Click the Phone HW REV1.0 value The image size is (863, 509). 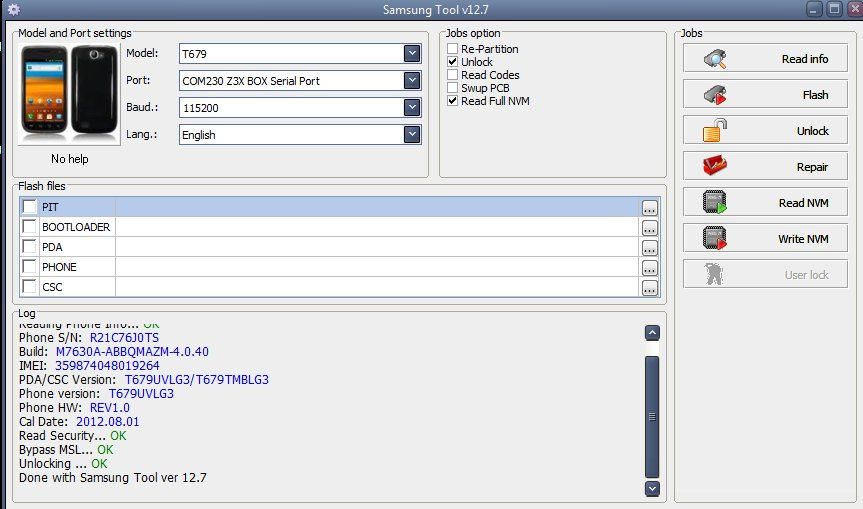pyautogui.click(x=110, y=408)
